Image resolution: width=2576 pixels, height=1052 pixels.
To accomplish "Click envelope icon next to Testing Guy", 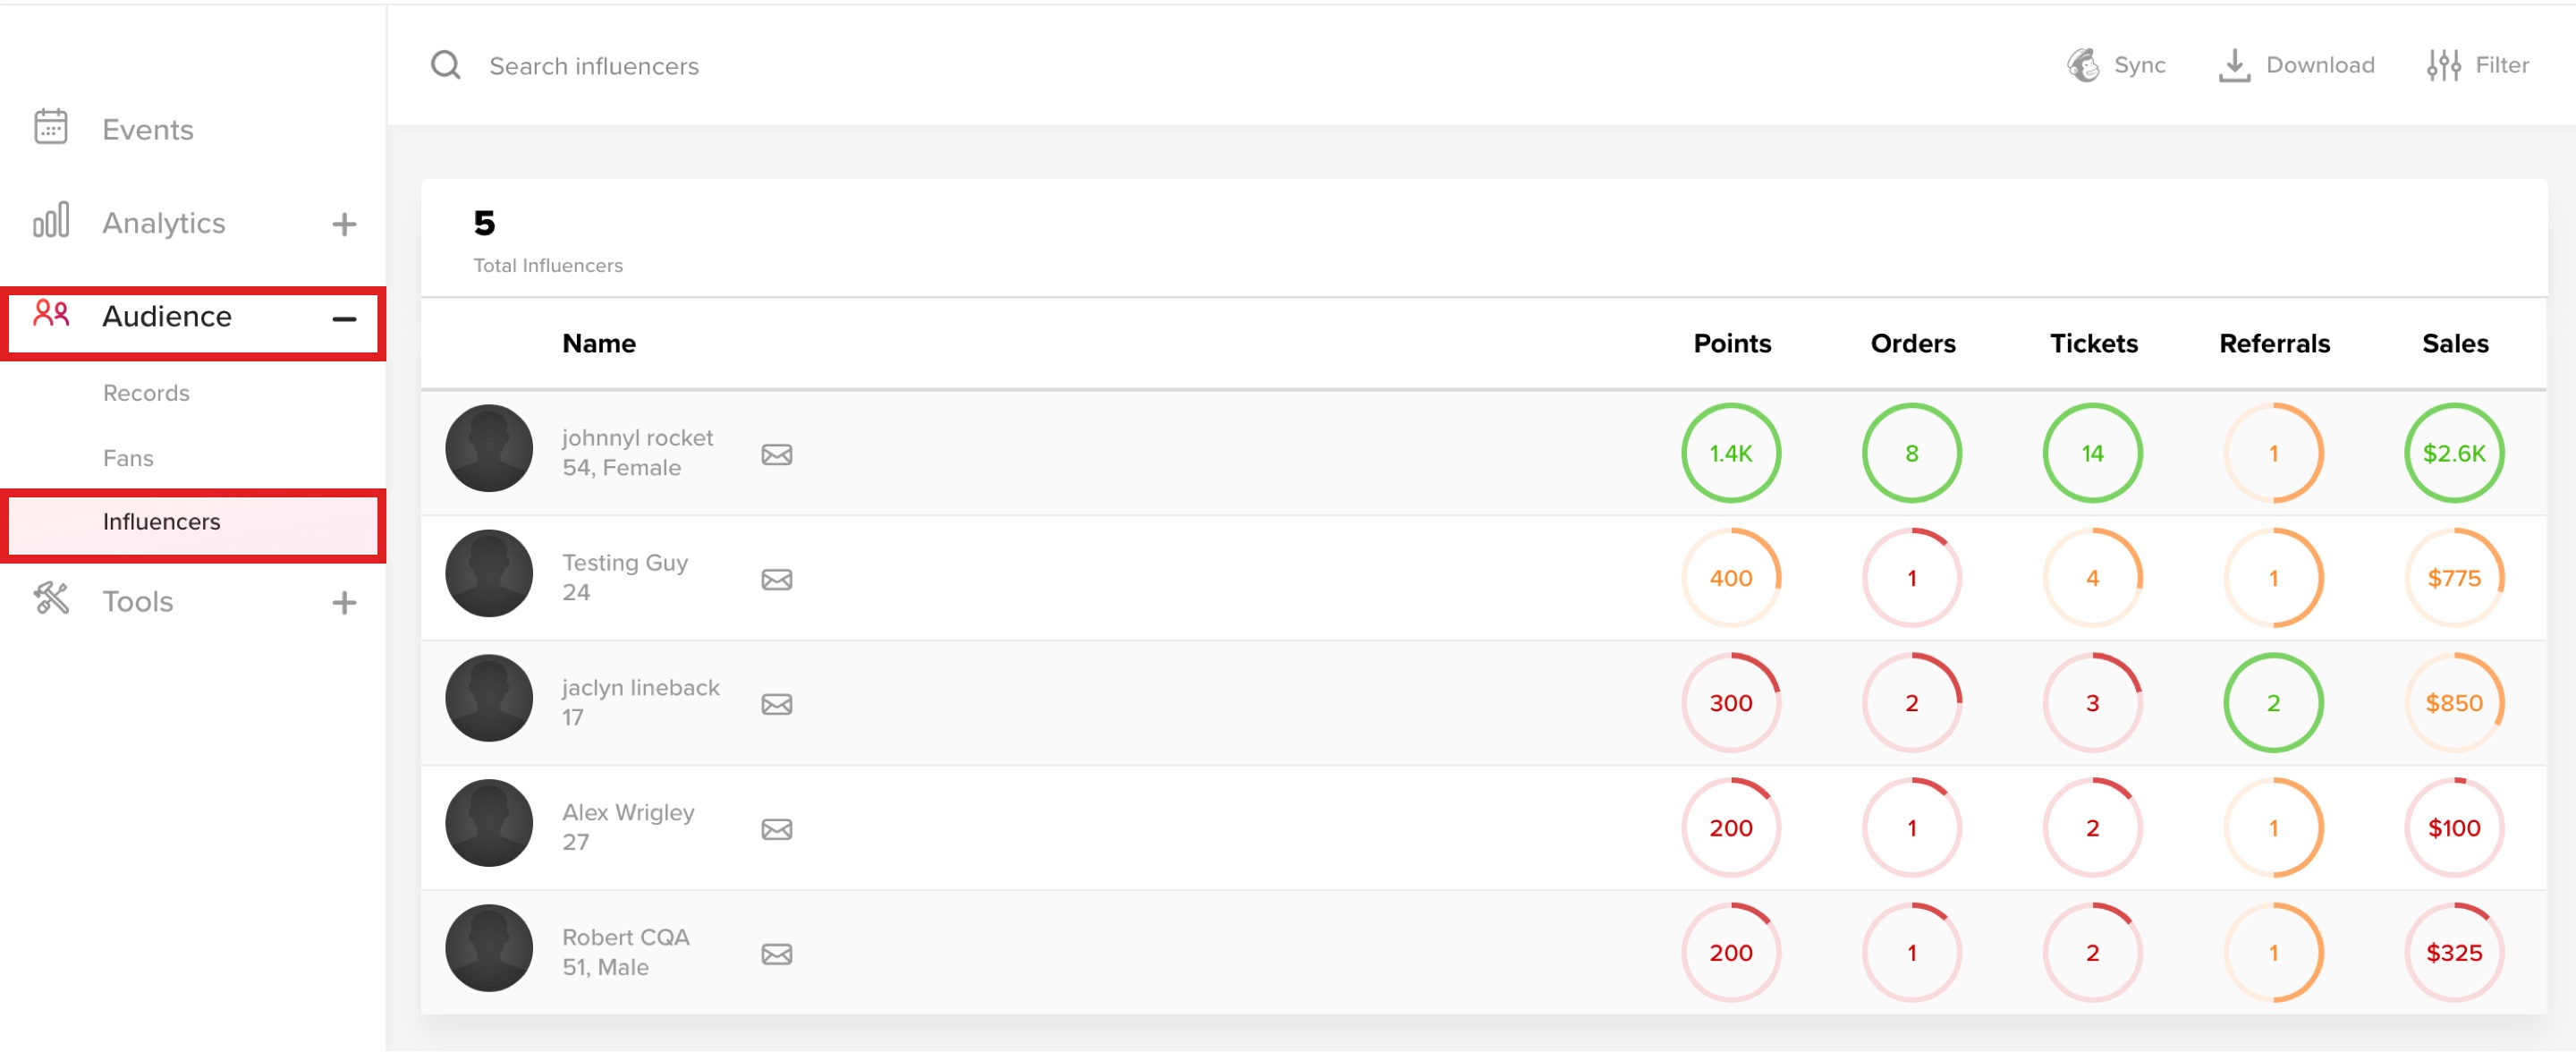I will (776, 579).
